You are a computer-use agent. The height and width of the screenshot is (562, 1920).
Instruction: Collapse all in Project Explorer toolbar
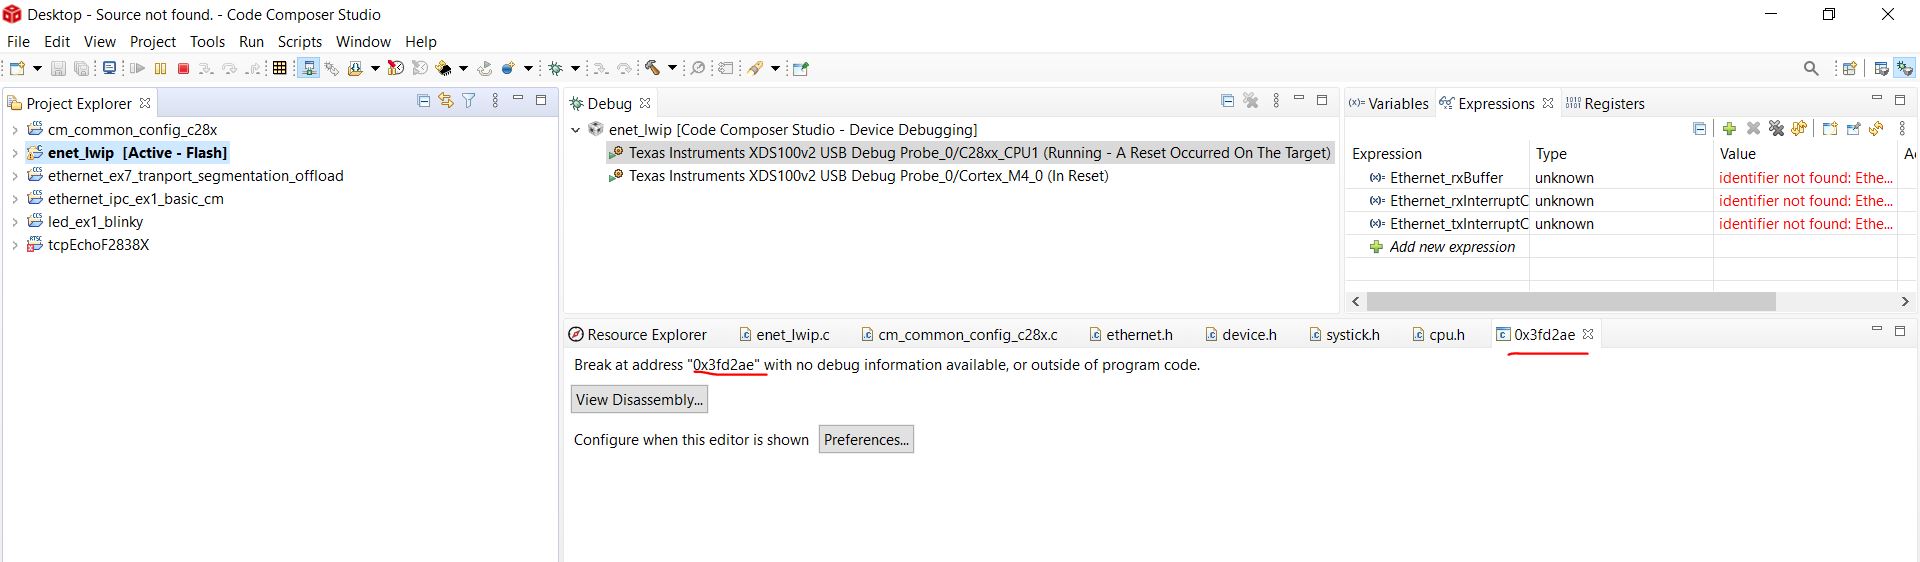423,101
